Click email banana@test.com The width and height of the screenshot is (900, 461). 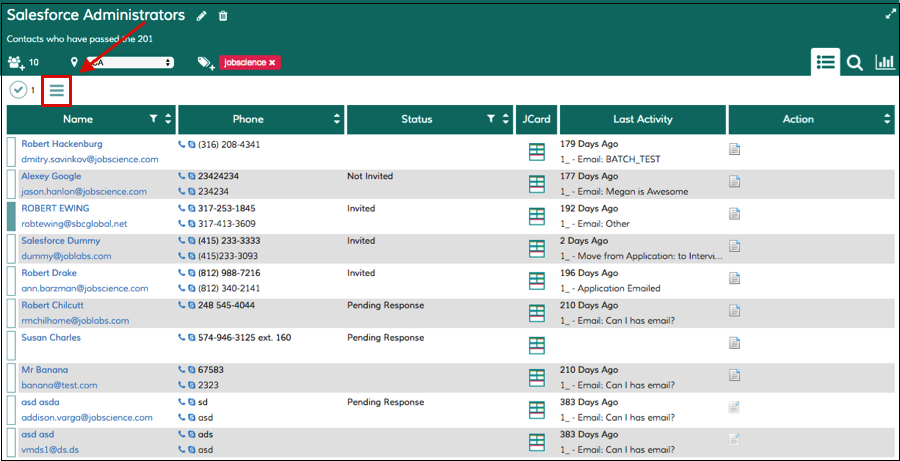tap(59, 385)
